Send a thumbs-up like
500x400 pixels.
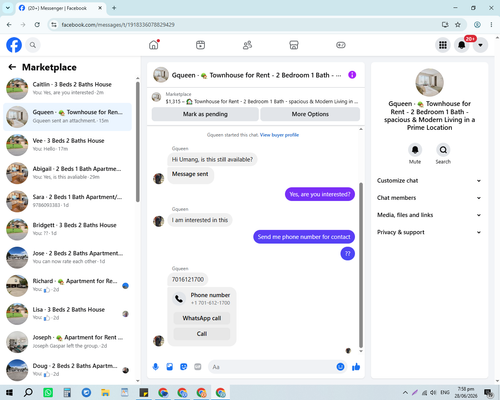coord(356,367)
